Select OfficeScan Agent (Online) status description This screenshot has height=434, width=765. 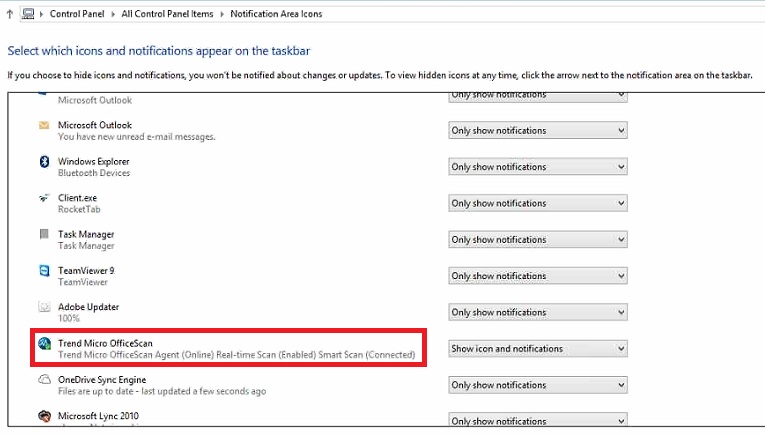237,355
